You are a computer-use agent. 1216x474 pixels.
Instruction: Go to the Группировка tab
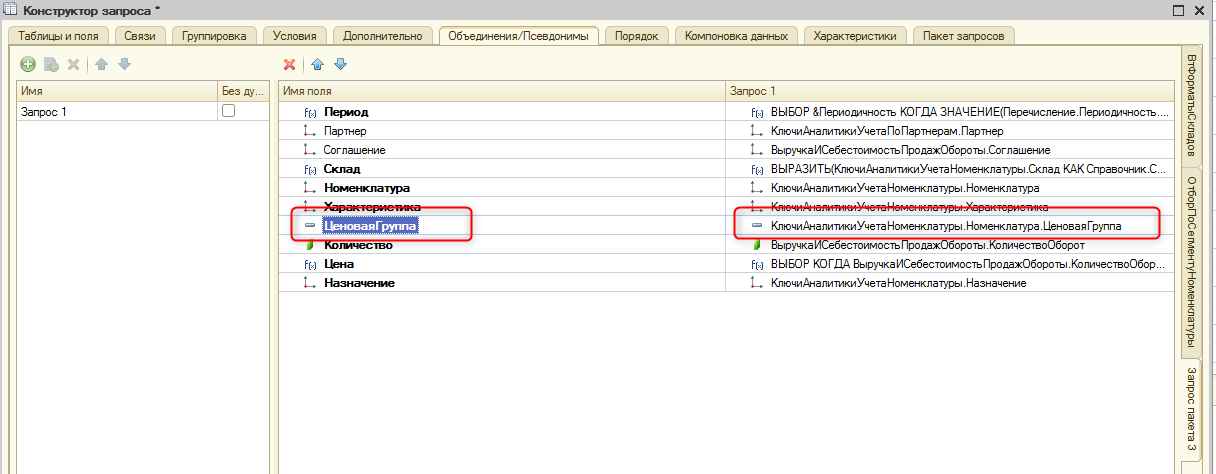[x=214, y=36]
